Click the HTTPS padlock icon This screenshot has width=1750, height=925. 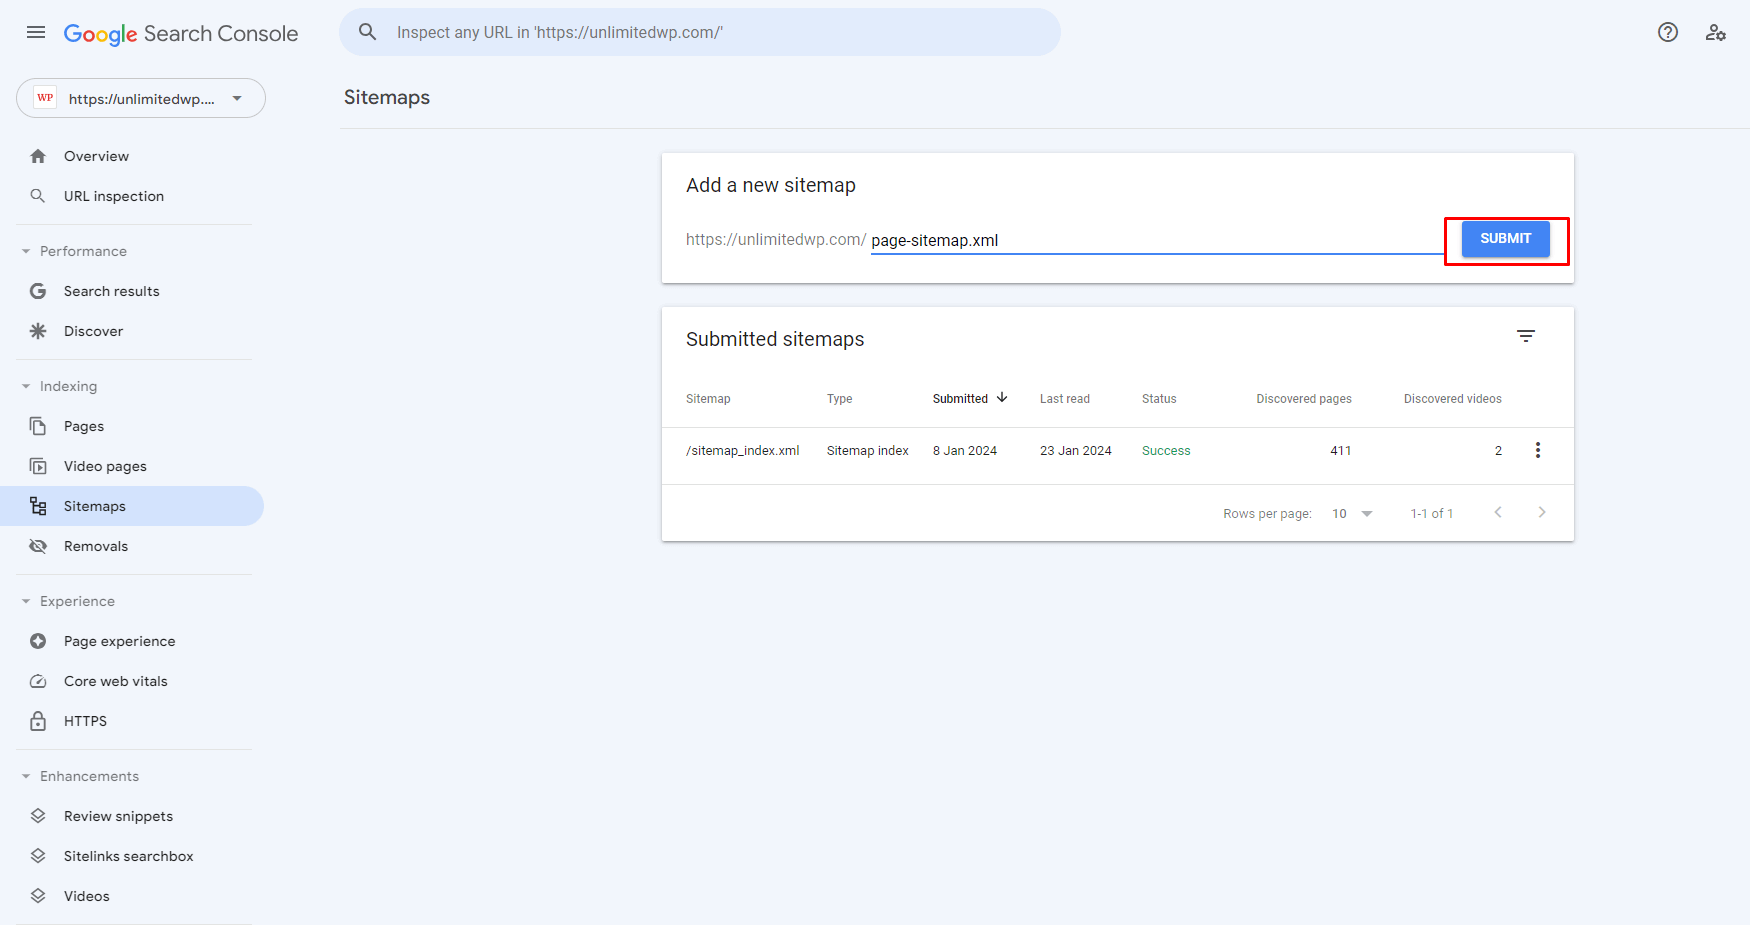[x=38, y=721]
